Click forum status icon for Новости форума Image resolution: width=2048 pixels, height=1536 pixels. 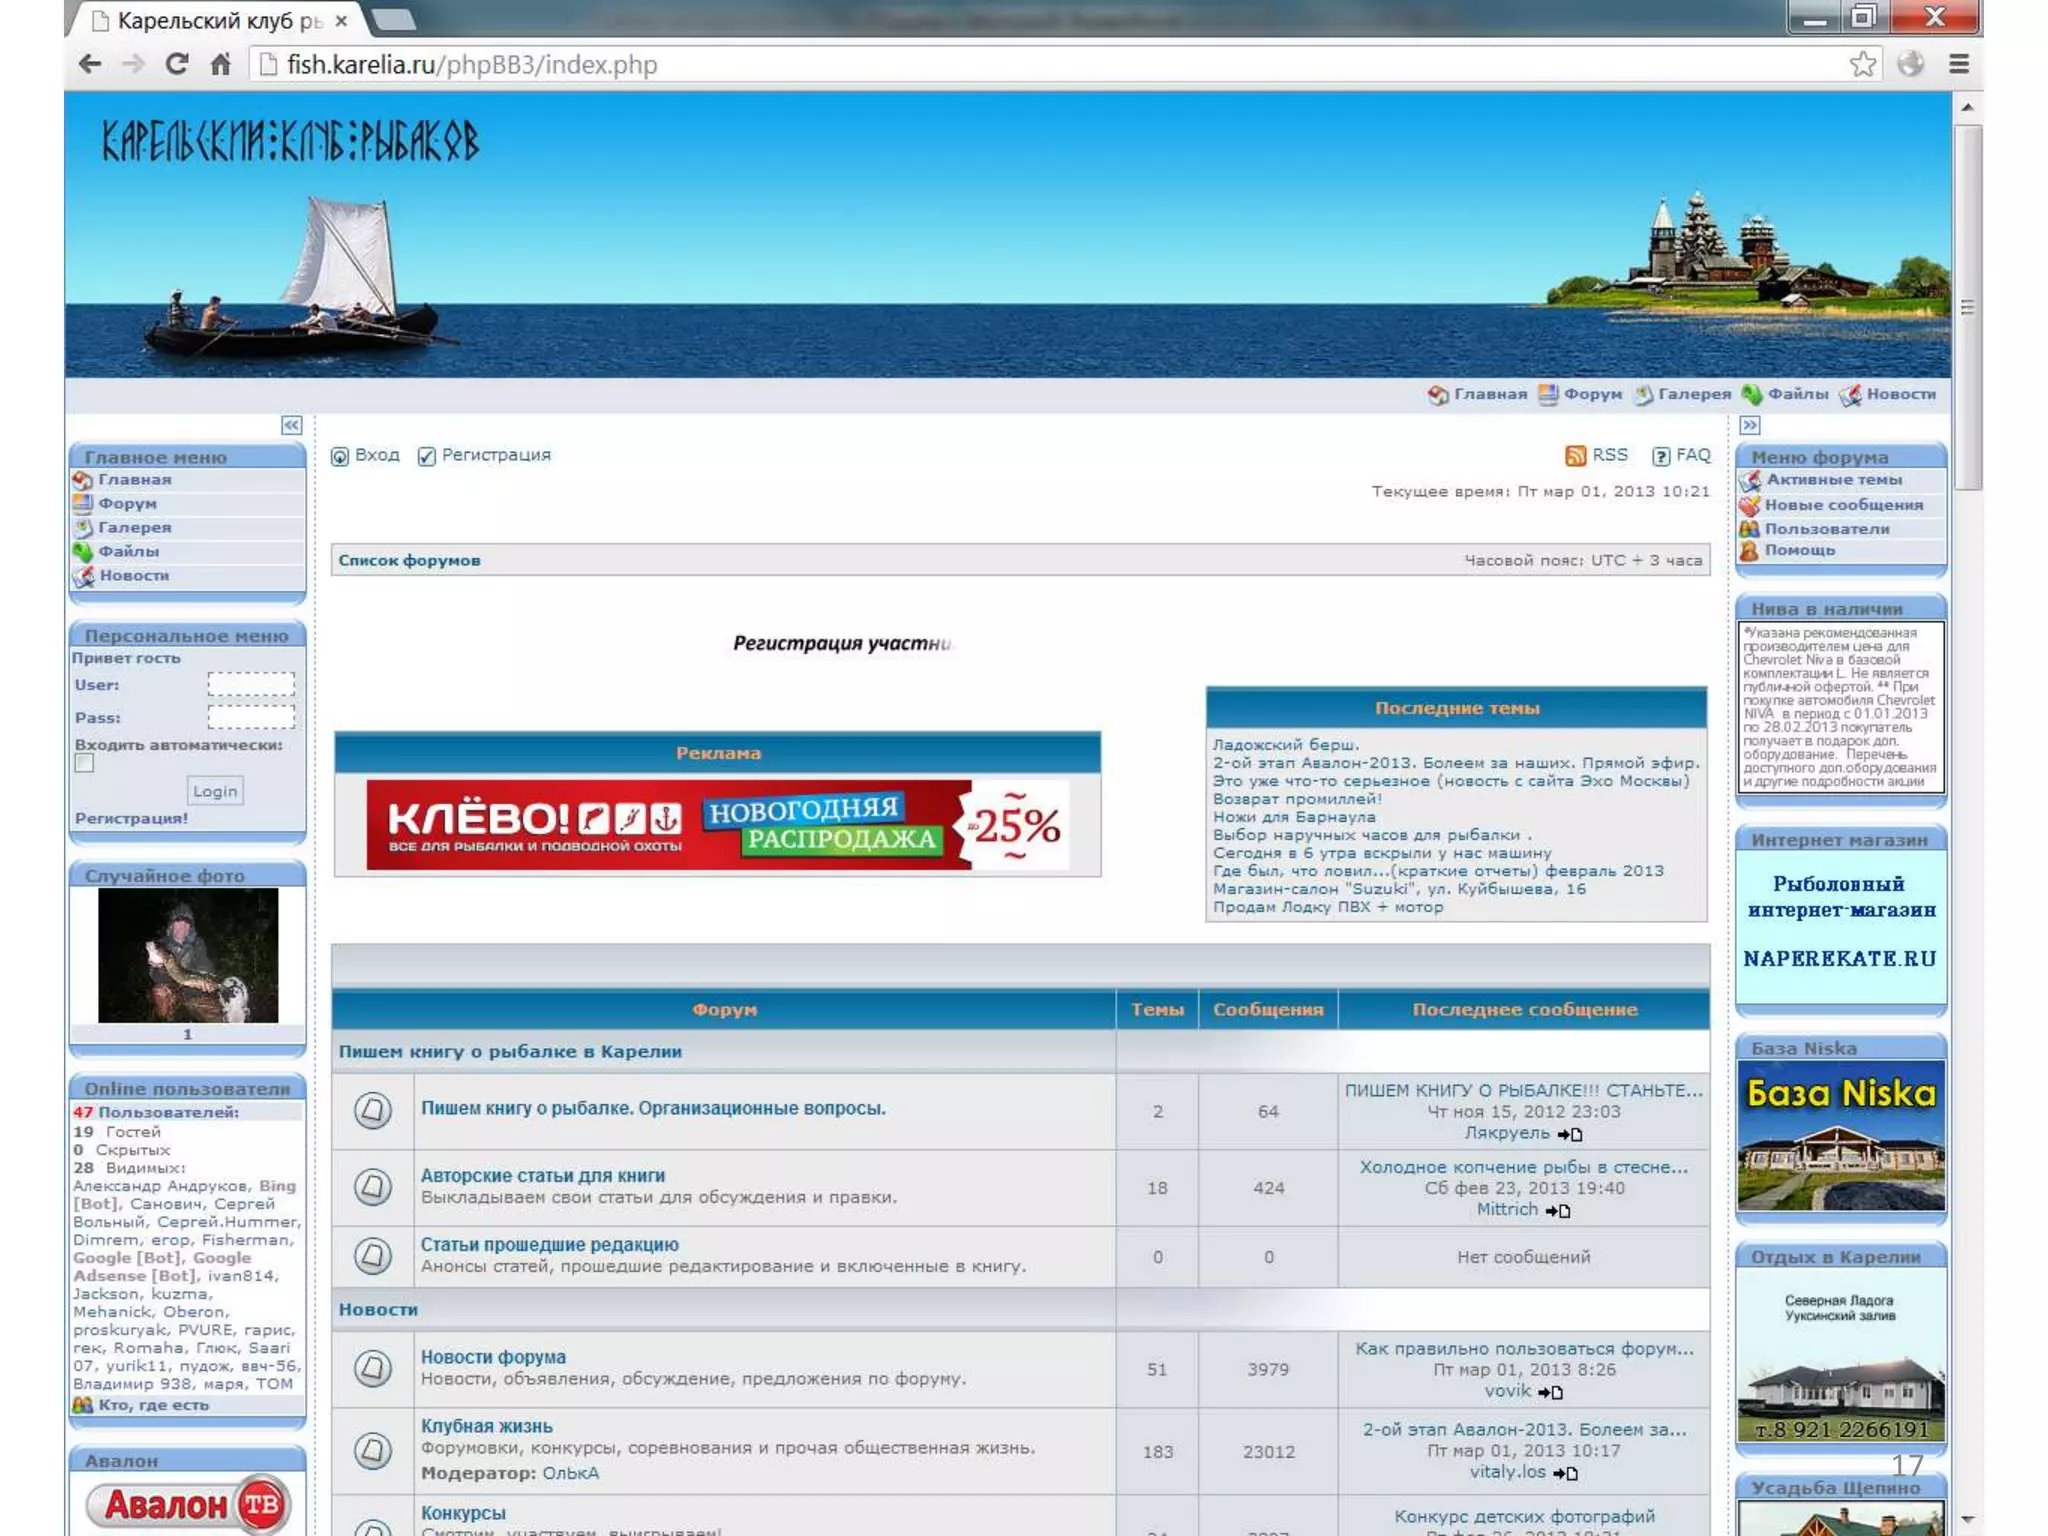[373, 1367]
